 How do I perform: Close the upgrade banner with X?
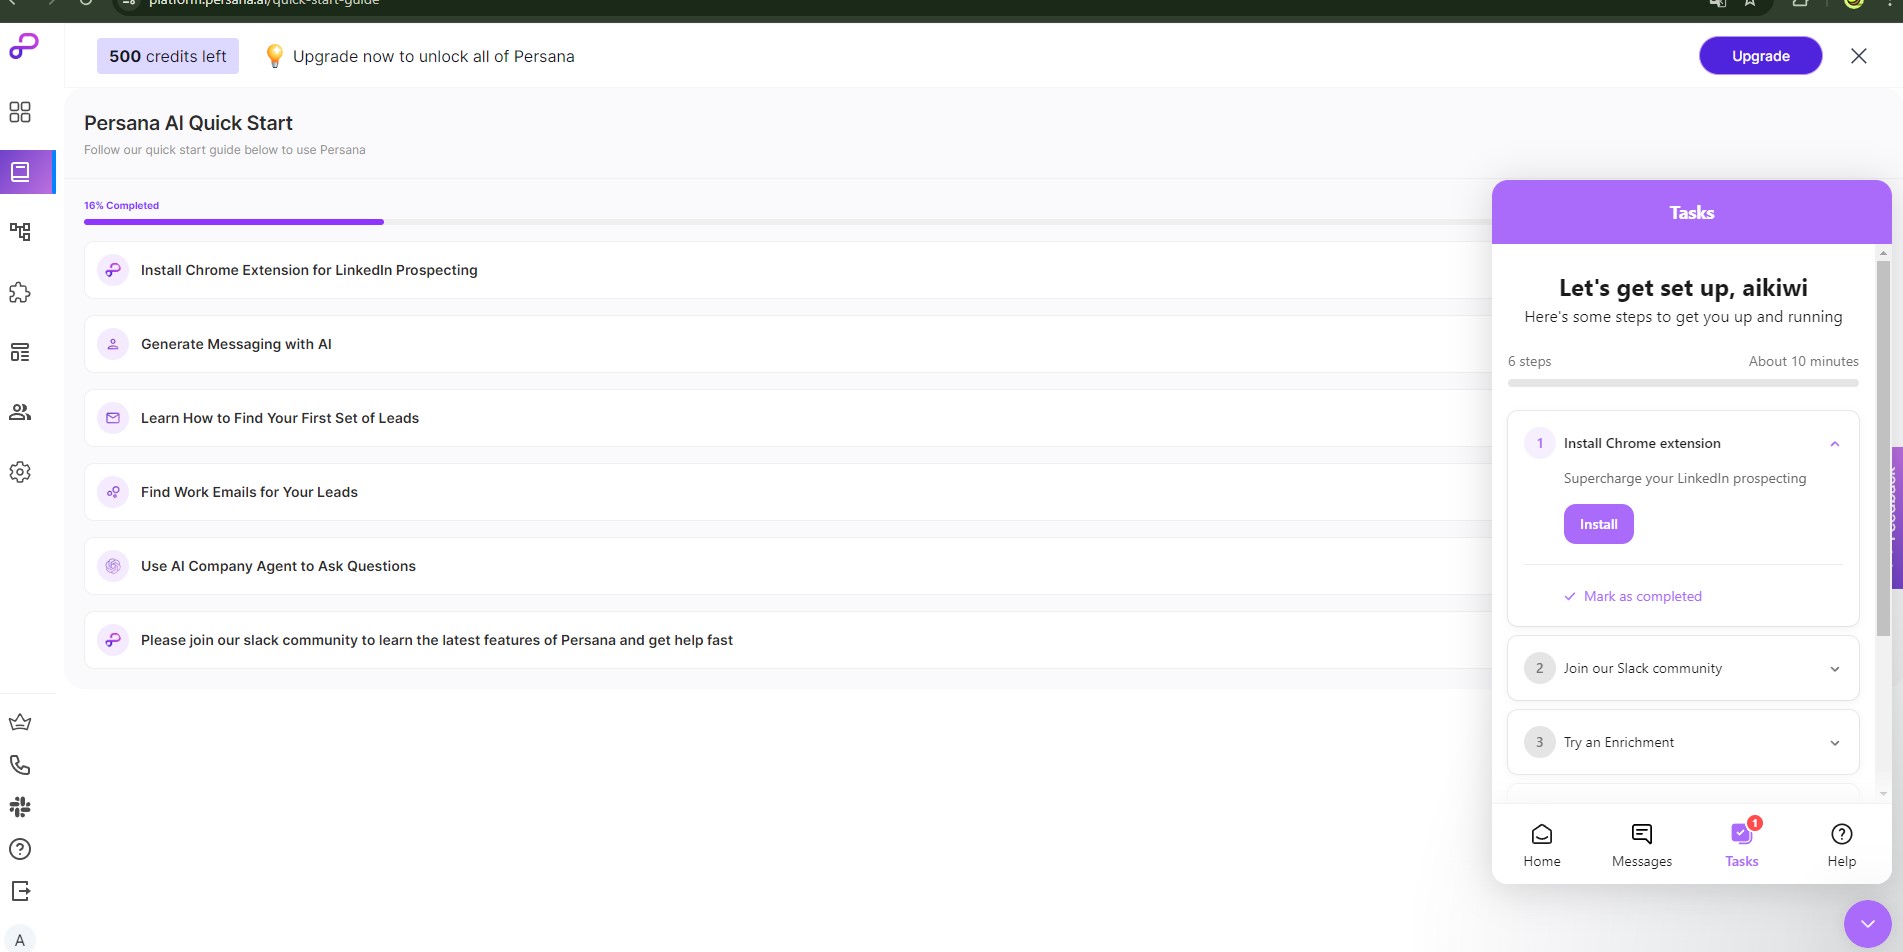pyautogui.click(x=1859, y=56)
